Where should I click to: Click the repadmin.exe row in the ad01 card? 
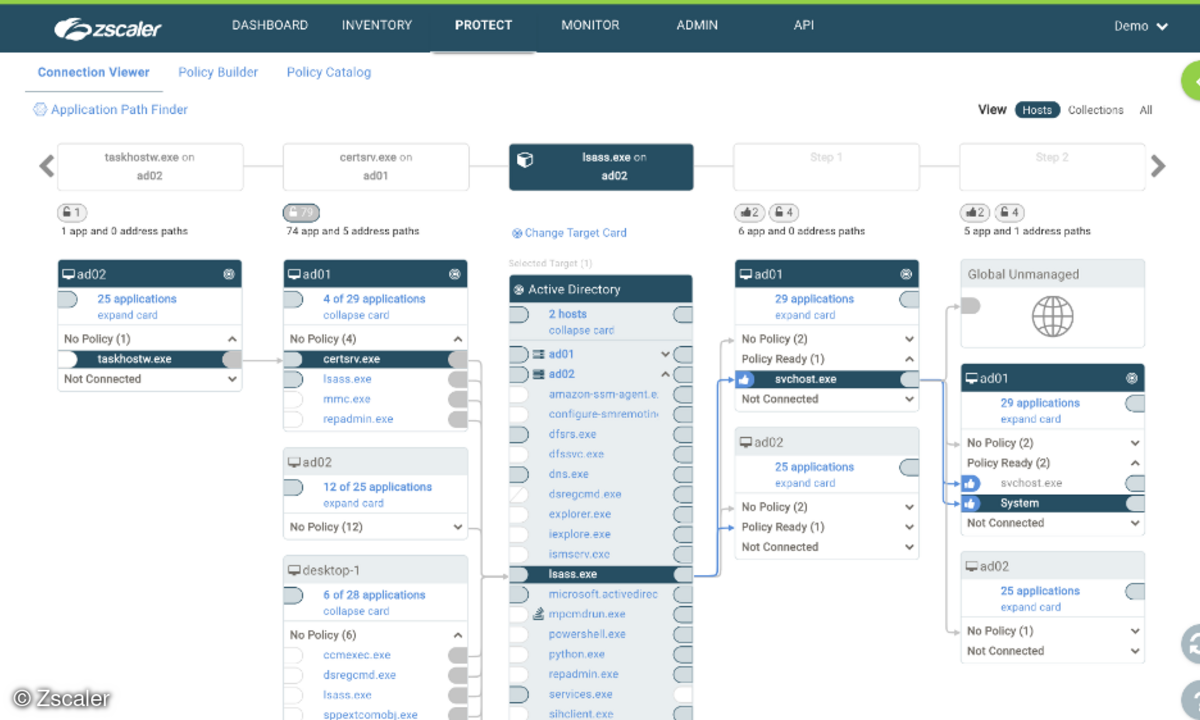[x=376, y=419]
